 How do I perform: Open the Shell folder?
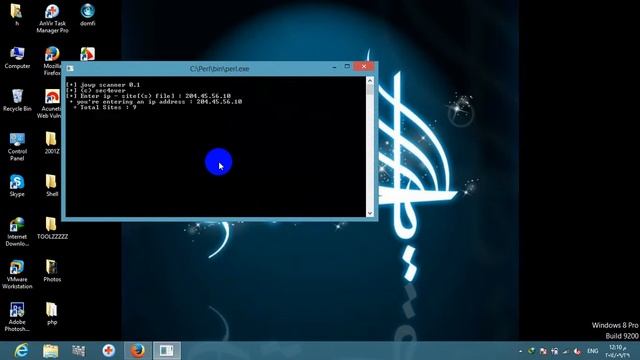52,185
